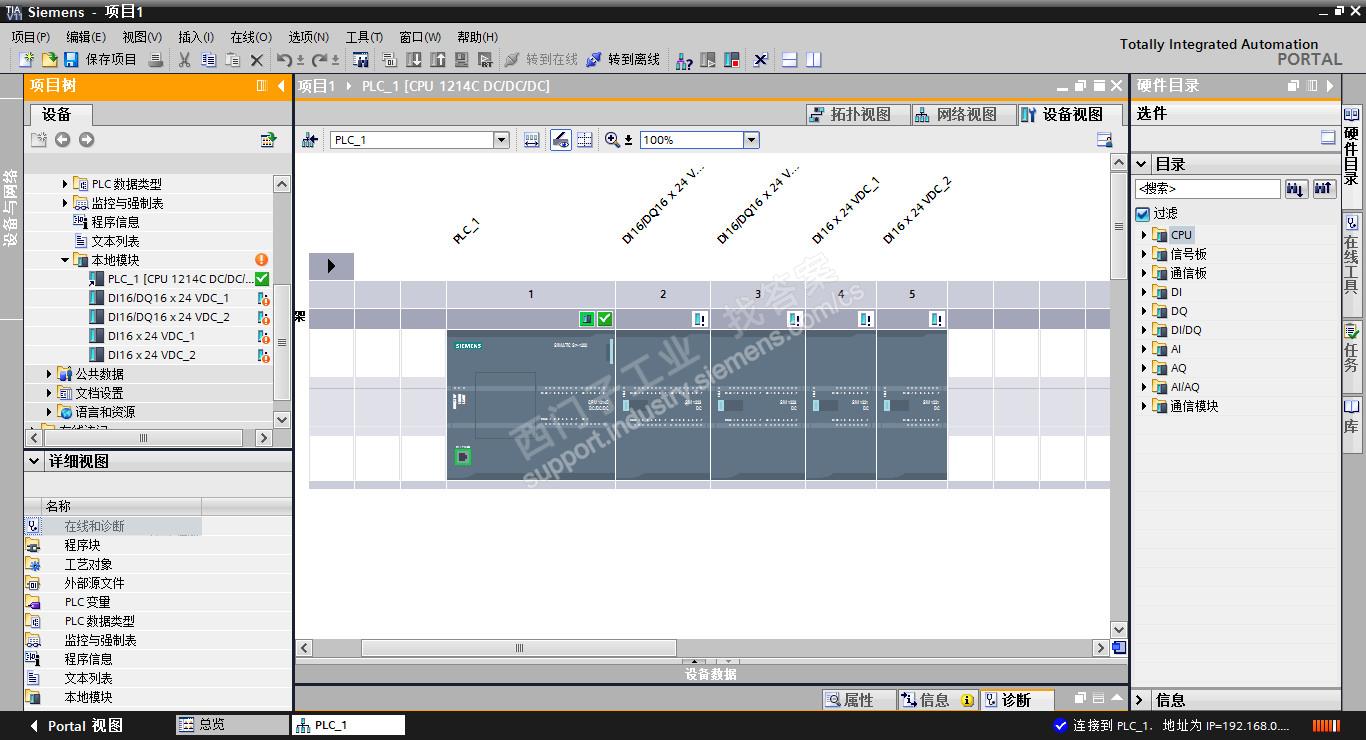The width and height of the screenshot is (1366, 740).
Task: Select the PLC_1 CPU module in rack
Action: coord(530,405)
